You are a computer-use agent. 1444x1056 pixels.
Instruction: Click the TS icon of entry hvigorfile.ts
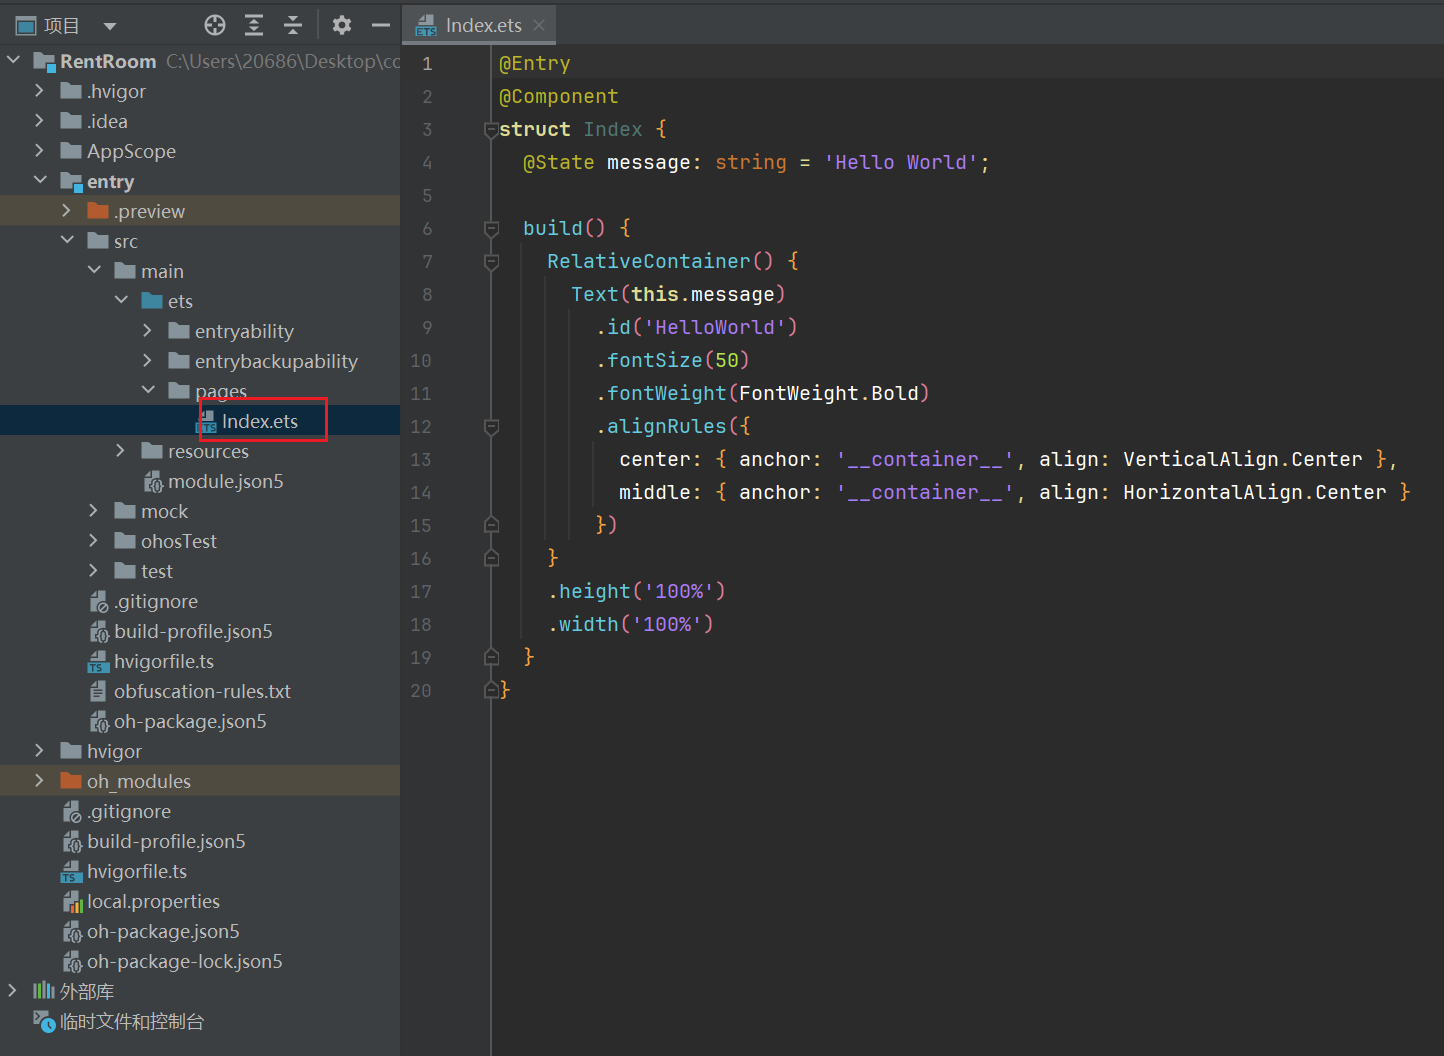pyautogui.click(x=98, y=662)
